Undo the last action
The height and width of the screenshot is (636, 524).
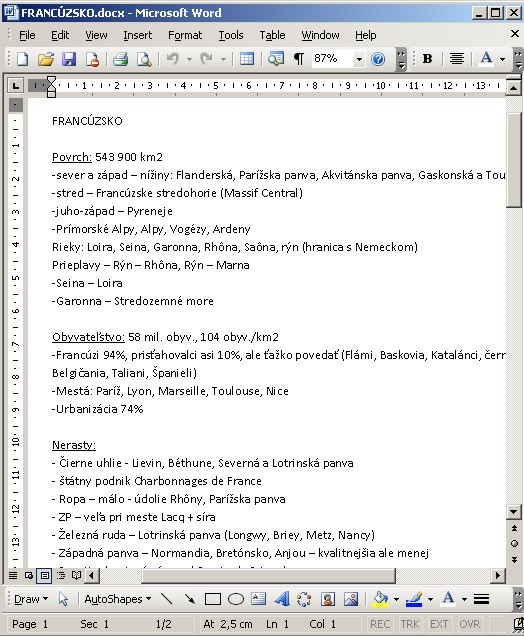[172, 59]
